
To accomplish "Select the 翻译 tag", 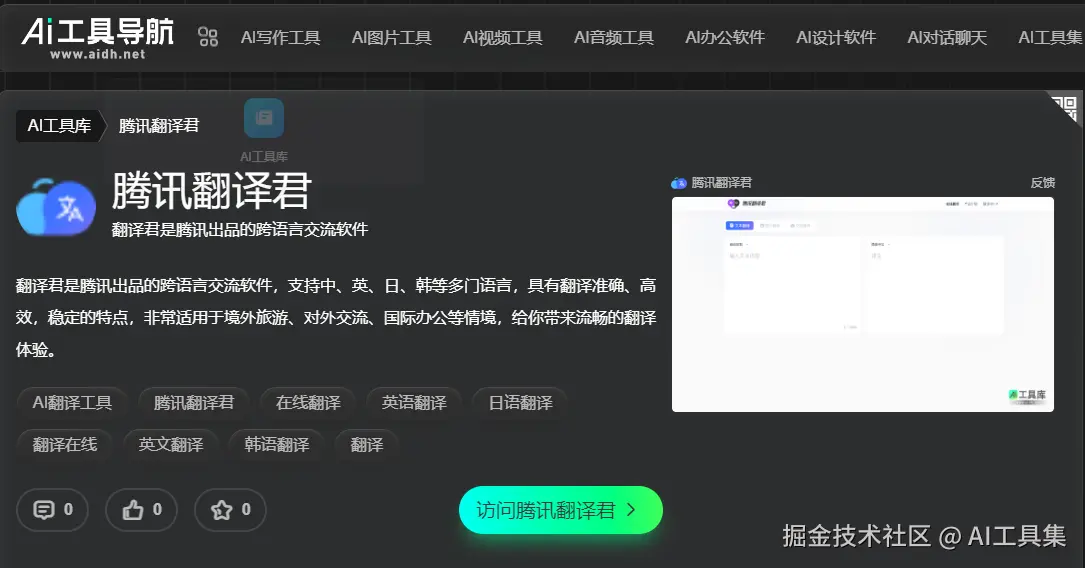I will click(367, 444).
